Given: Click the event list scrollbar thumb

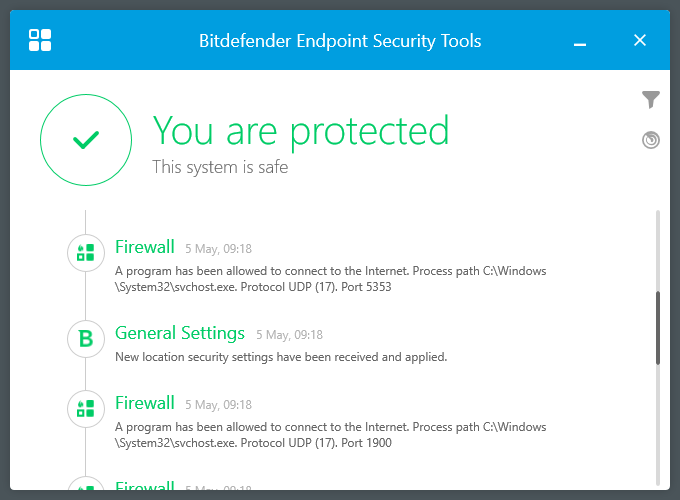Looking at the screenshot, I should (657, 327).
